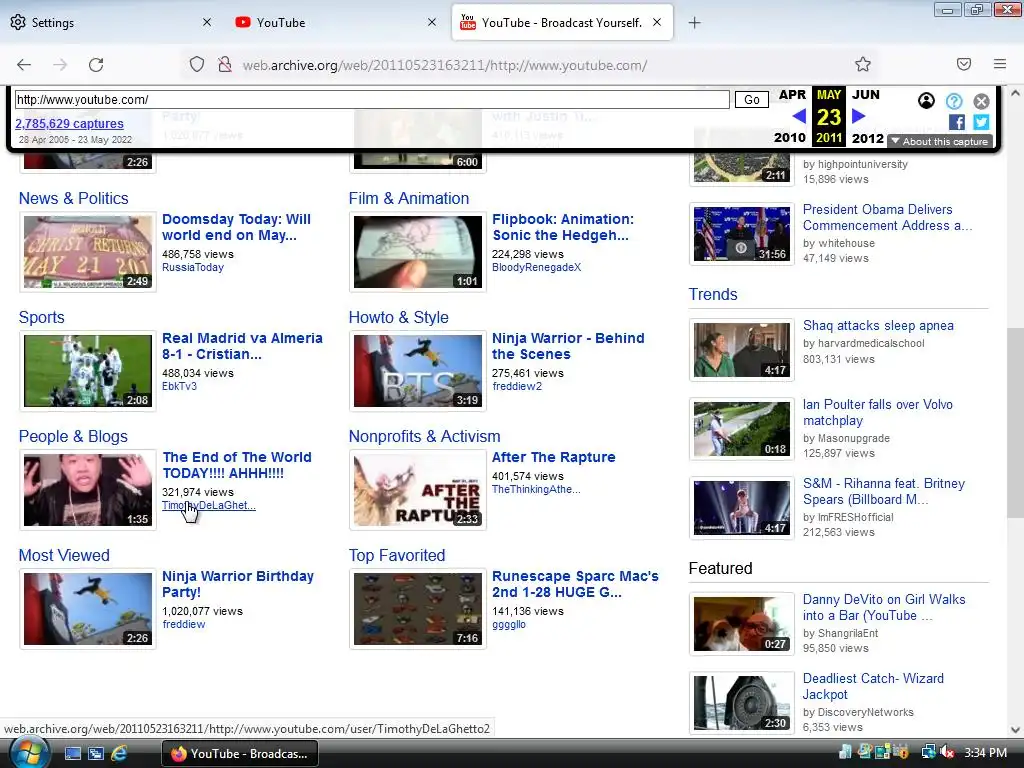Open the Nonprofits & Activism category

424,436
